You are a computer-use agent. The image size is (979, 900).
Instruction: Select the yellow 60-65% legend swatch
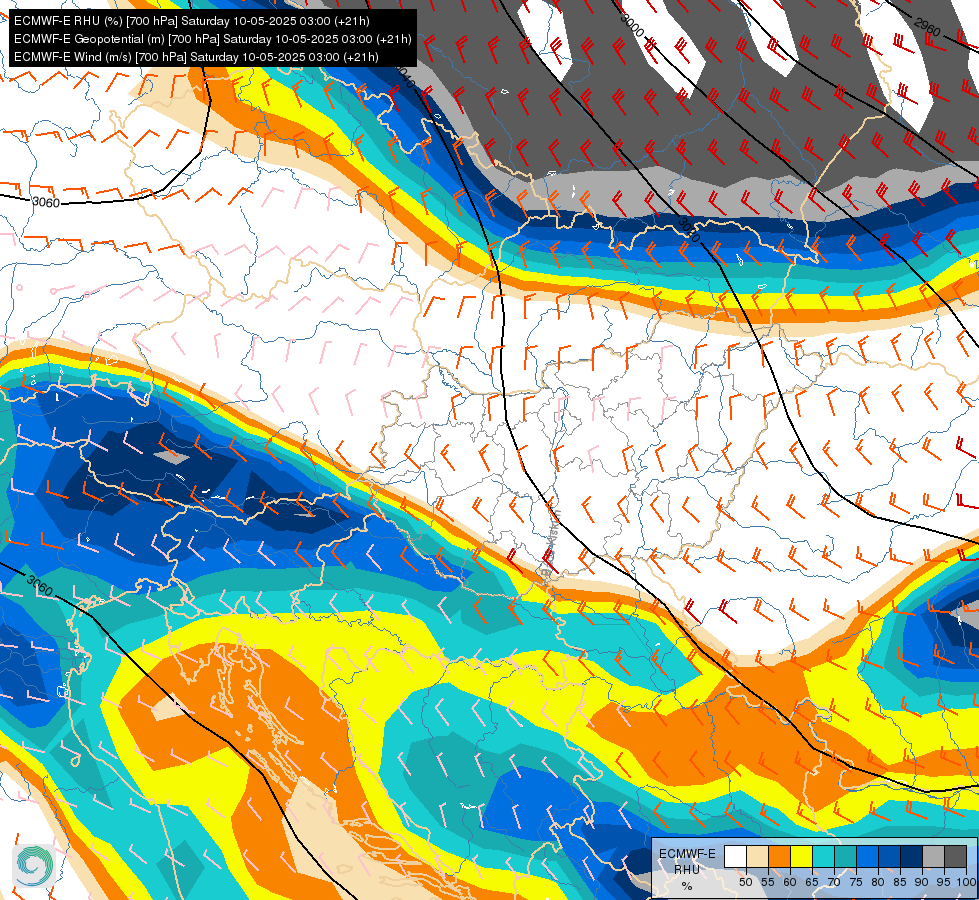pyautogui.click(x=800, y=857)
